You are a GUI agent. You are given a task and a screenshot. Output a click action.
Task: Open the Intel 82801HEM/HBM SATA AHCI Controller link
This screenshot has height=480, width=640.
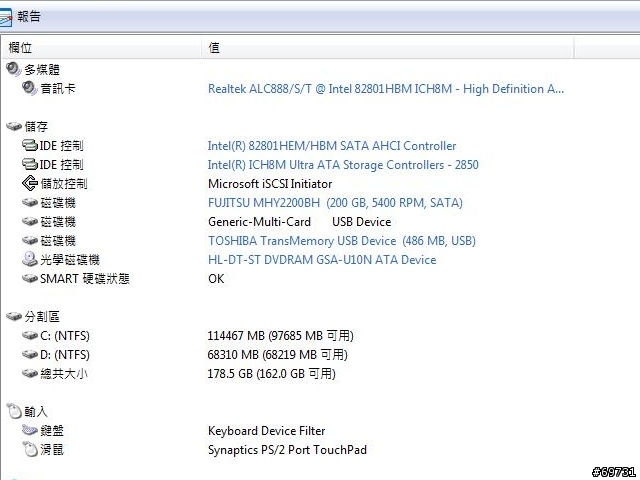click(x=332, y=146)
